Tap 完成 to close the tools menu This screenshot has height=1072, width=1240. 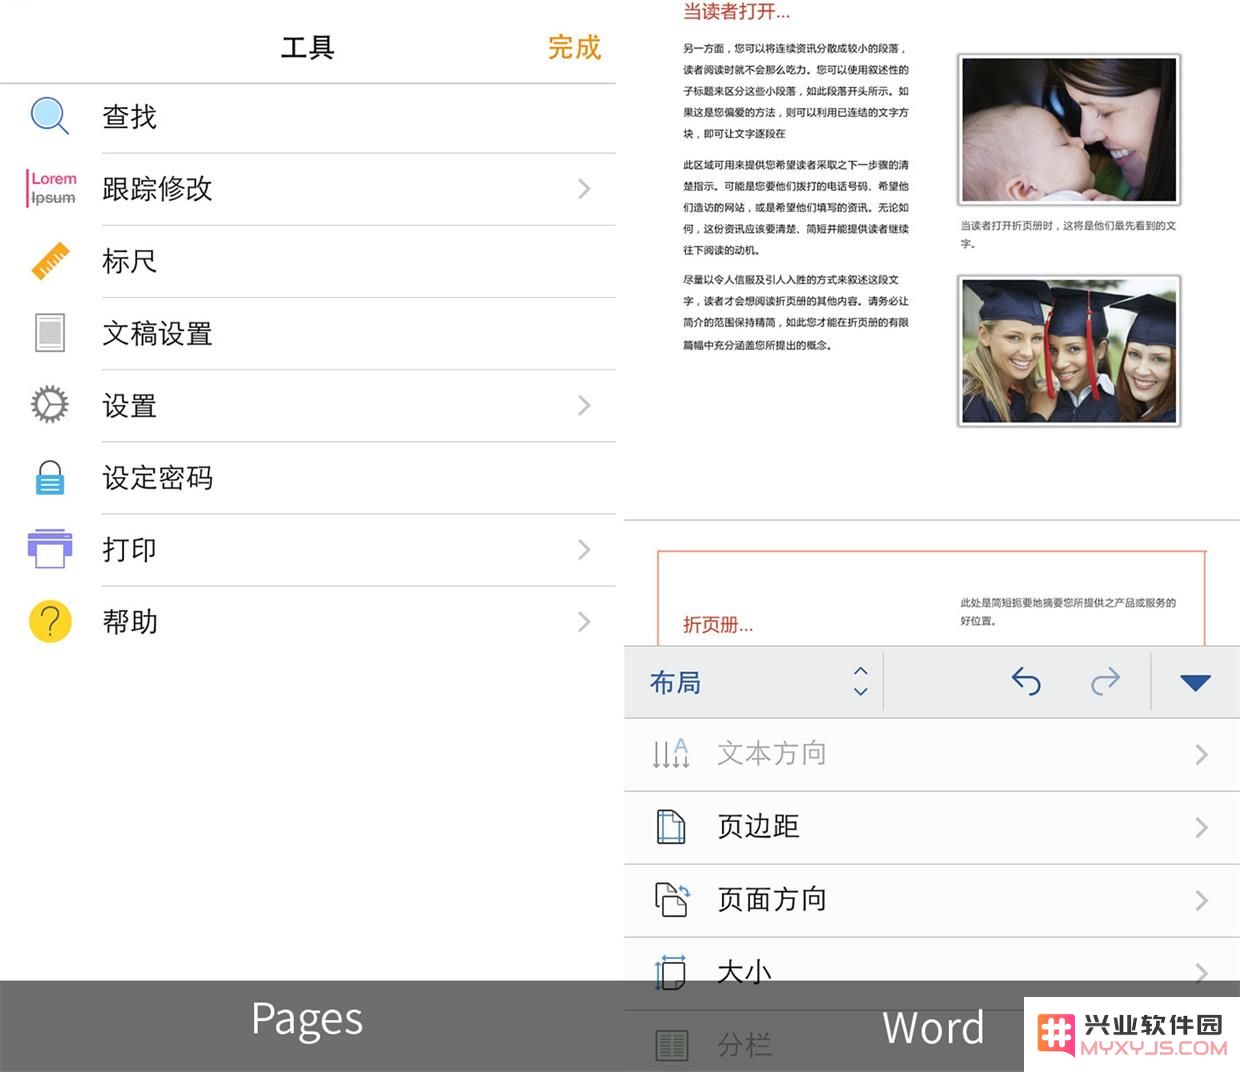pos(574,47)
